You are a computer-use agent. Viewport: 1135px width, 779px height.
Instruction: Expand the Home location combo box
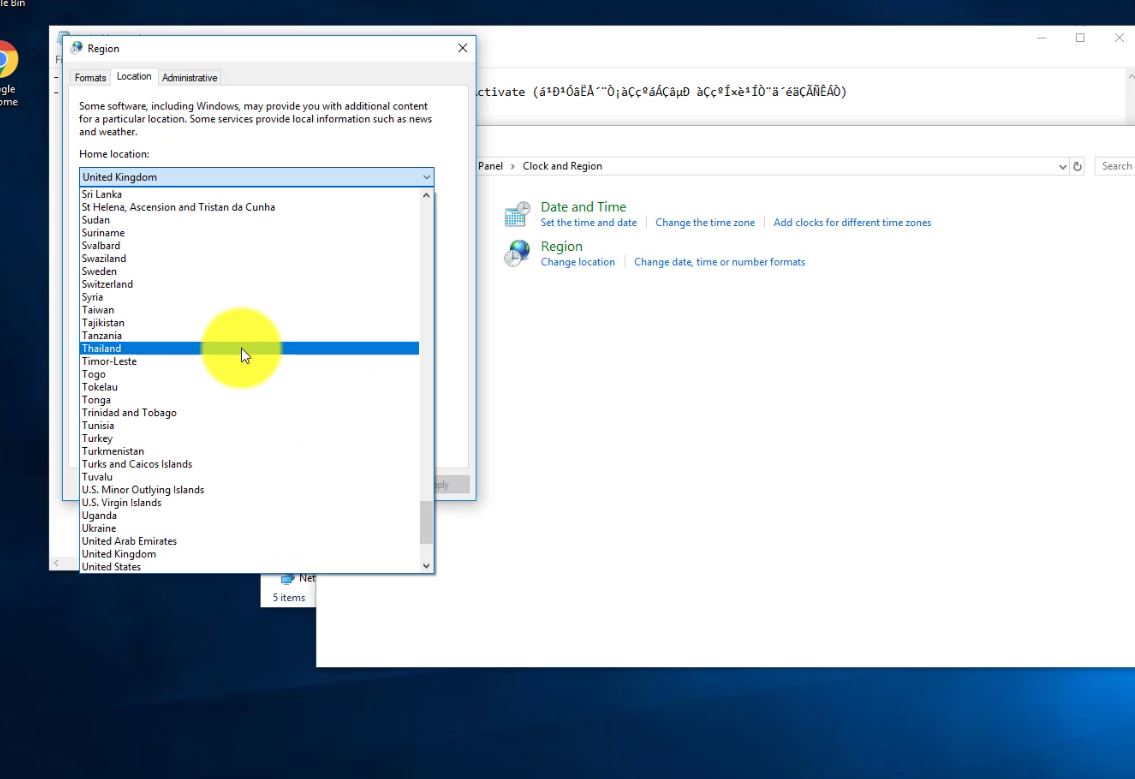(x=256, y=177)
